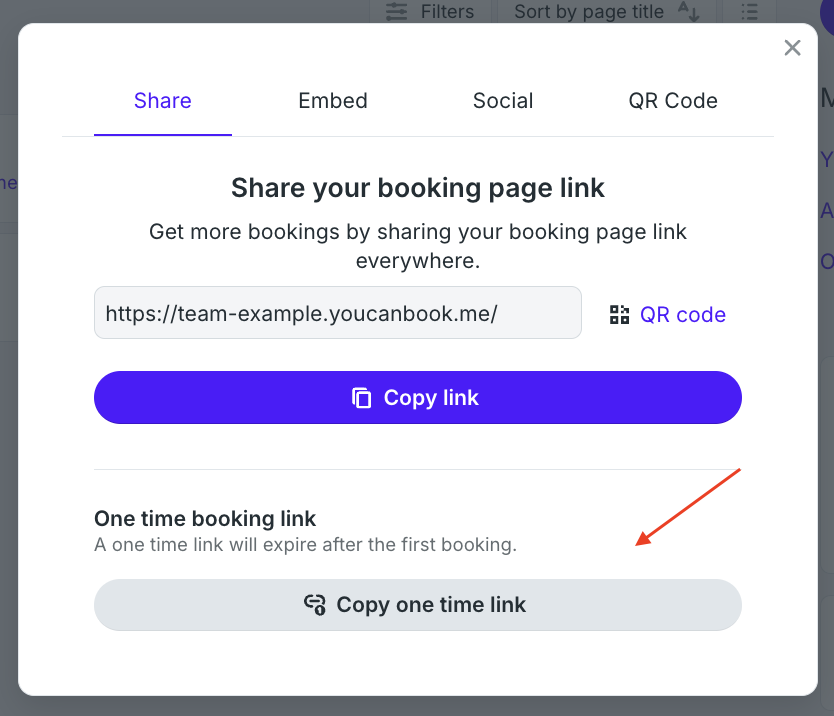Open the purple profile avatar

coord(826,14)
